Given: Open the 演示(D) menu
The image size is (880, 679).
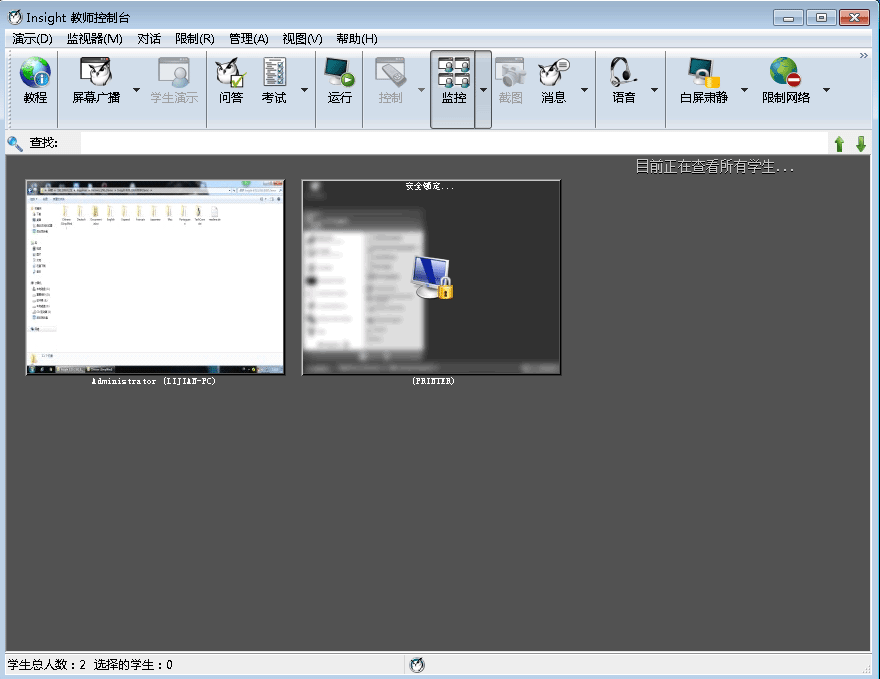Looking at the screenshot, I should coord(32,39).
